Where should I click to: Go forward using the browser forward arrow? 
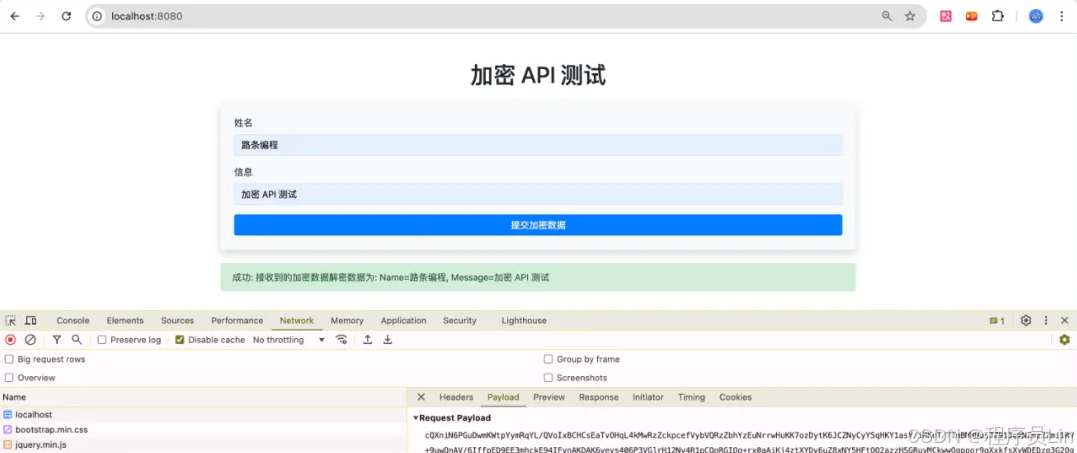coord(41,16)
